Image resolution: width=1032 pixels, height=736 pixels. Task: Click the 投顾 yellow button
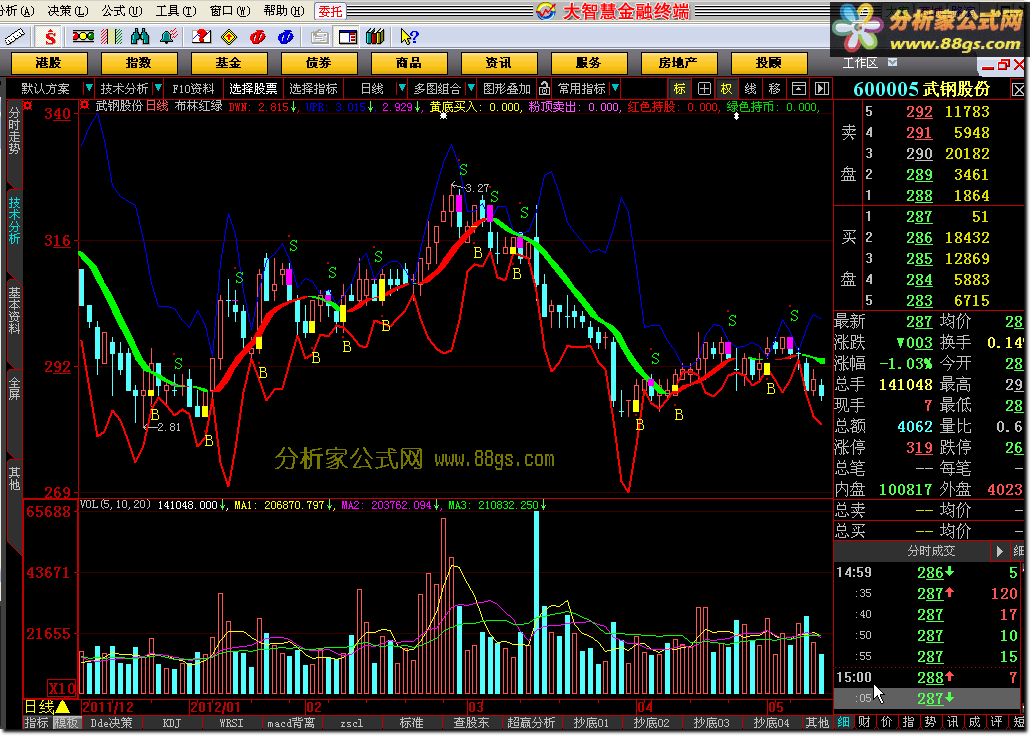pyautogui.click(x=769, y=63)
